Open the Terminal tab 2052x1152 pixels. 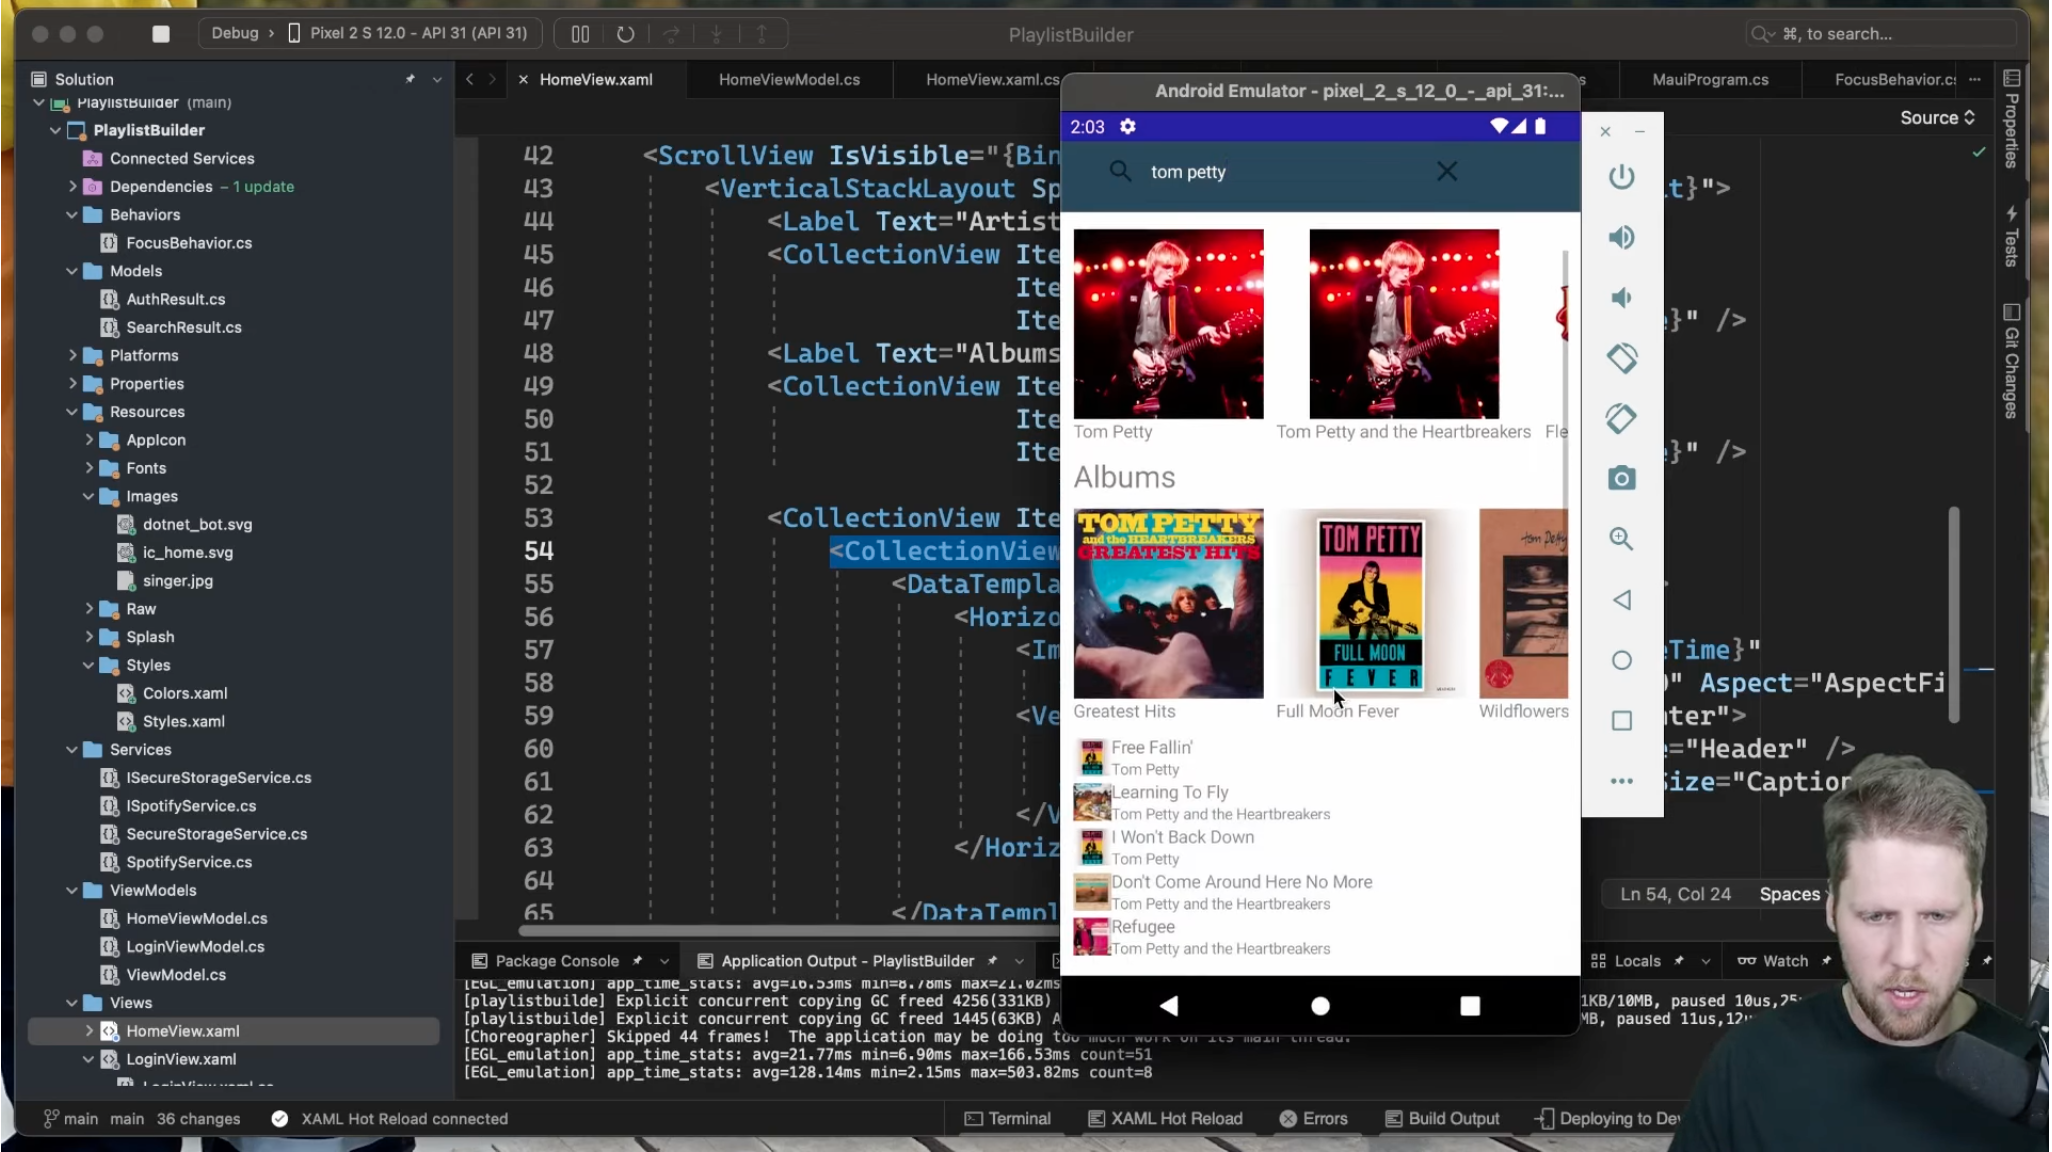(x=1008, y=1119)
